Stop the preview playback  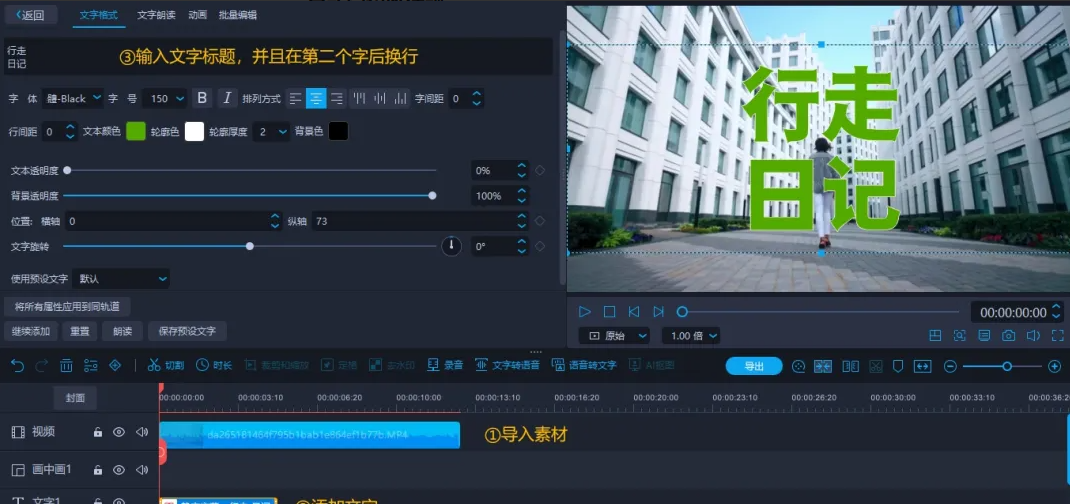pos(609,312)
